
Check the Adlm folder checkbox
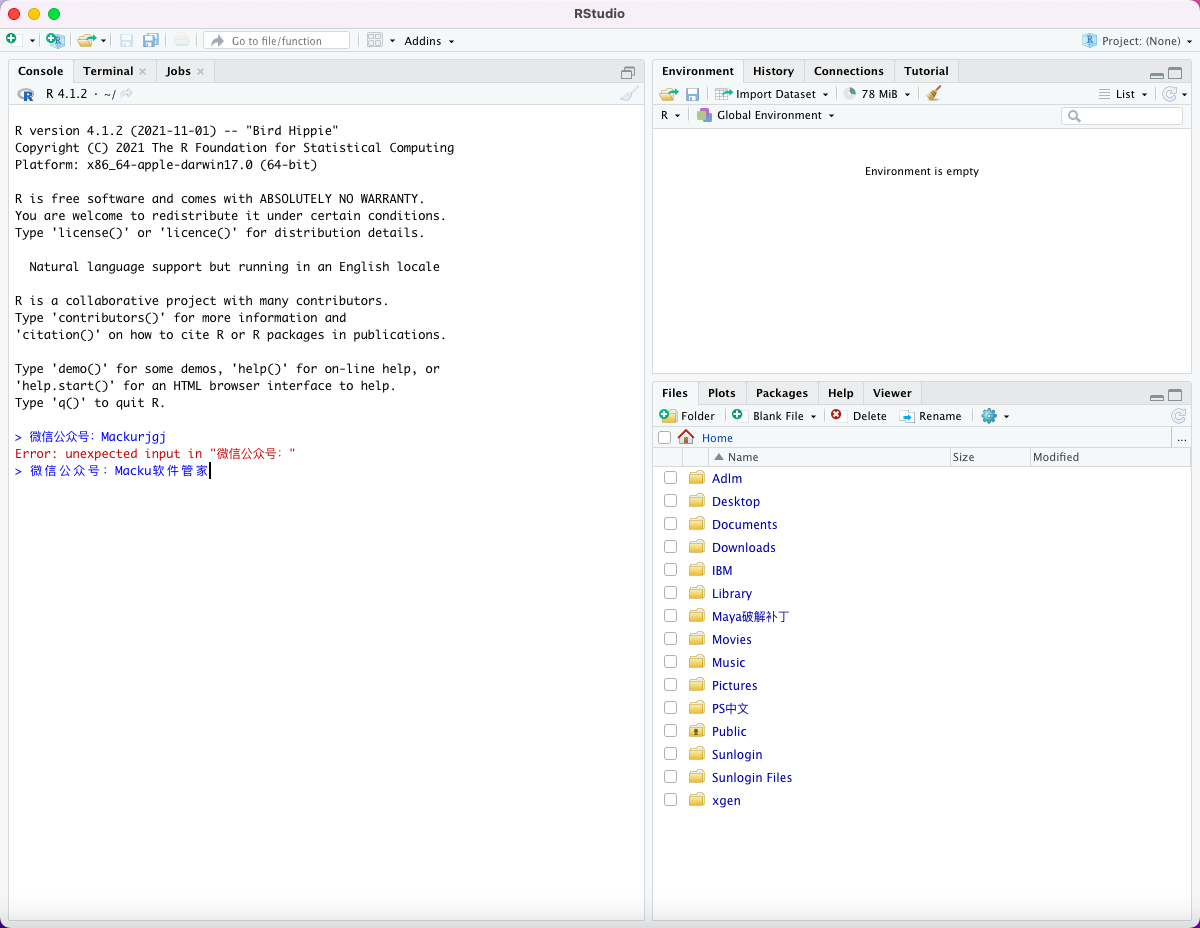pyautogui.click(x=670, y=478)
